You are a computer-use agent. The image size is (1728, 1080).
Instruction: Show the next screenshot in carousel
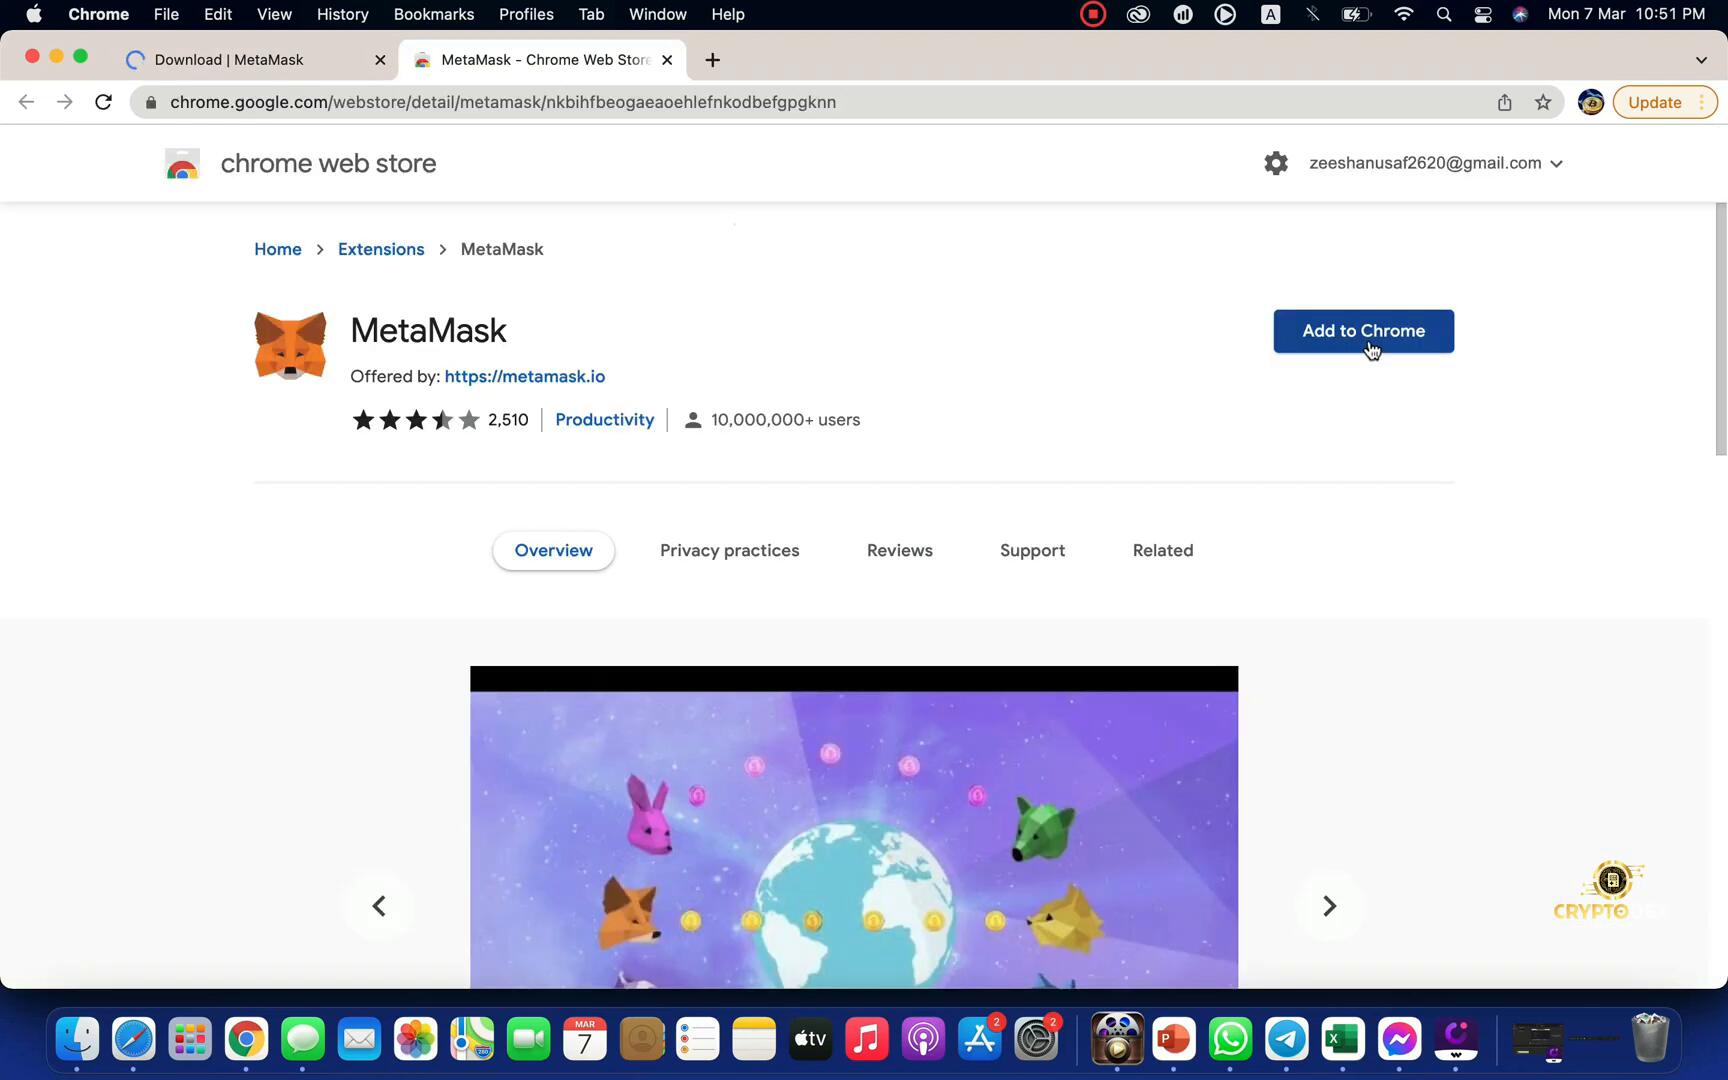coord(1329,906)
